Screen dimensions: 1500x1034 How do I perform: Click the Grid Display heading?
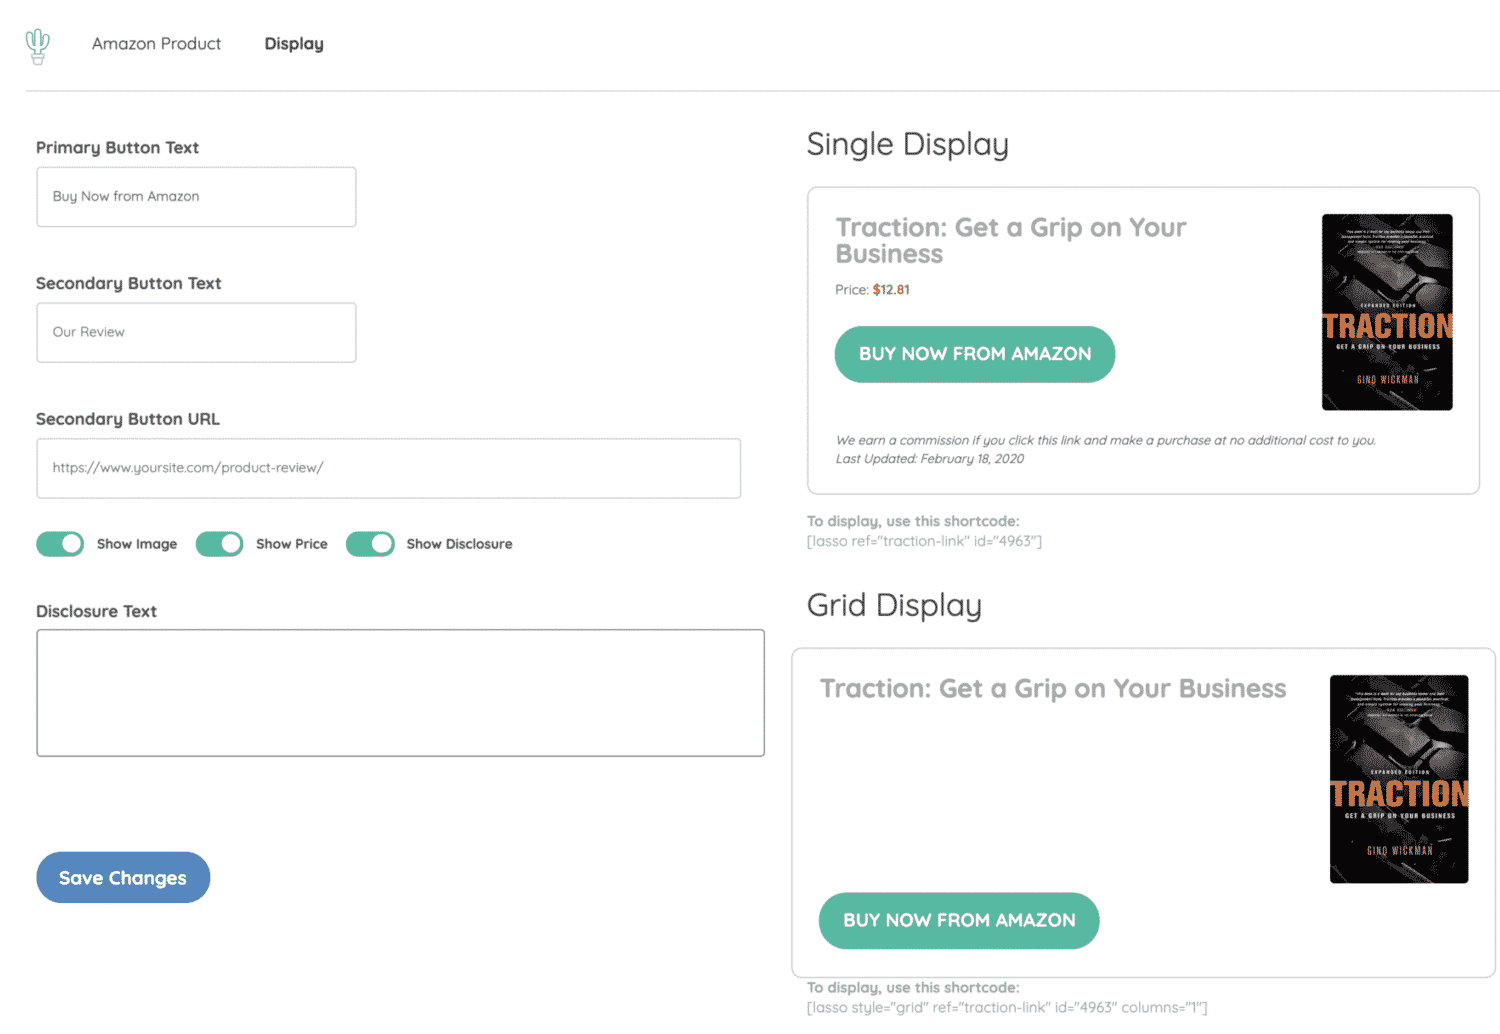[x=894, y=606]
